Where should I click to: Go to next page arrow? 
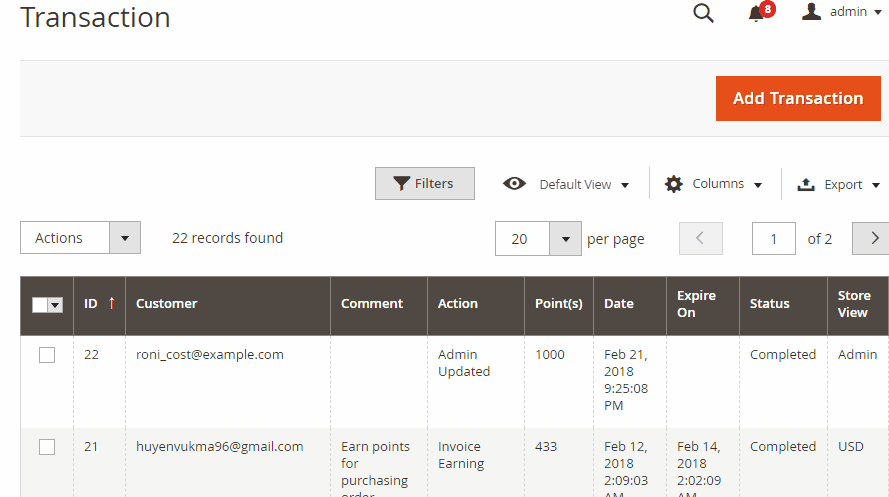pyautogui.click(x=871, y=239)
